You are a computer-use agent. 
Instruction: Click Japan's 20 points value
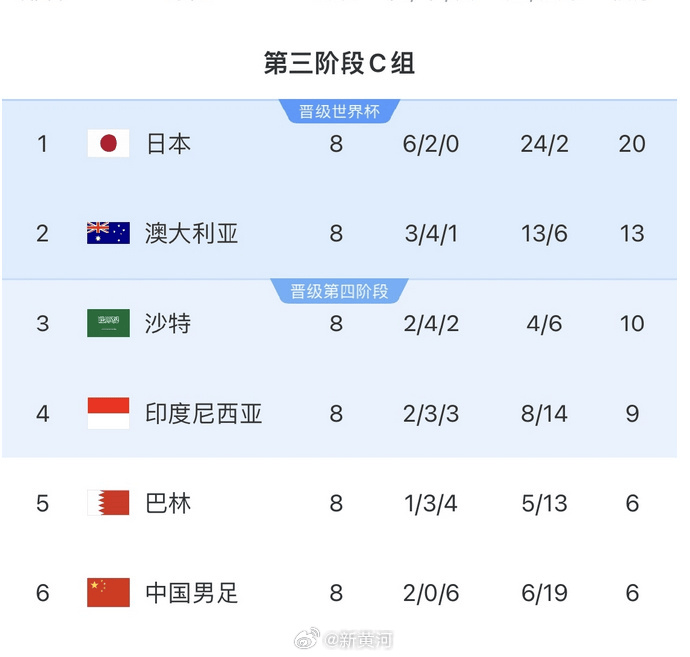pyautogui.click(x=632, y=144)
